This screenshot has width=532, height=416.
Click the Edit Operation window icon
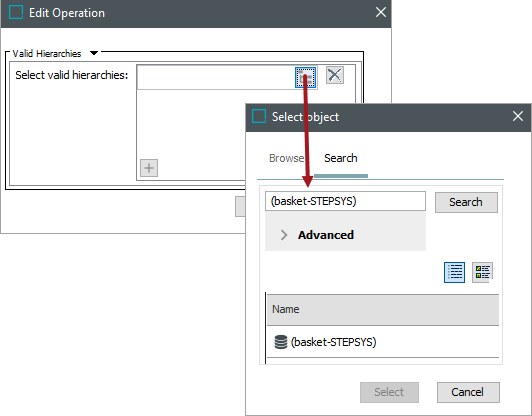click(x=16, y=13)
